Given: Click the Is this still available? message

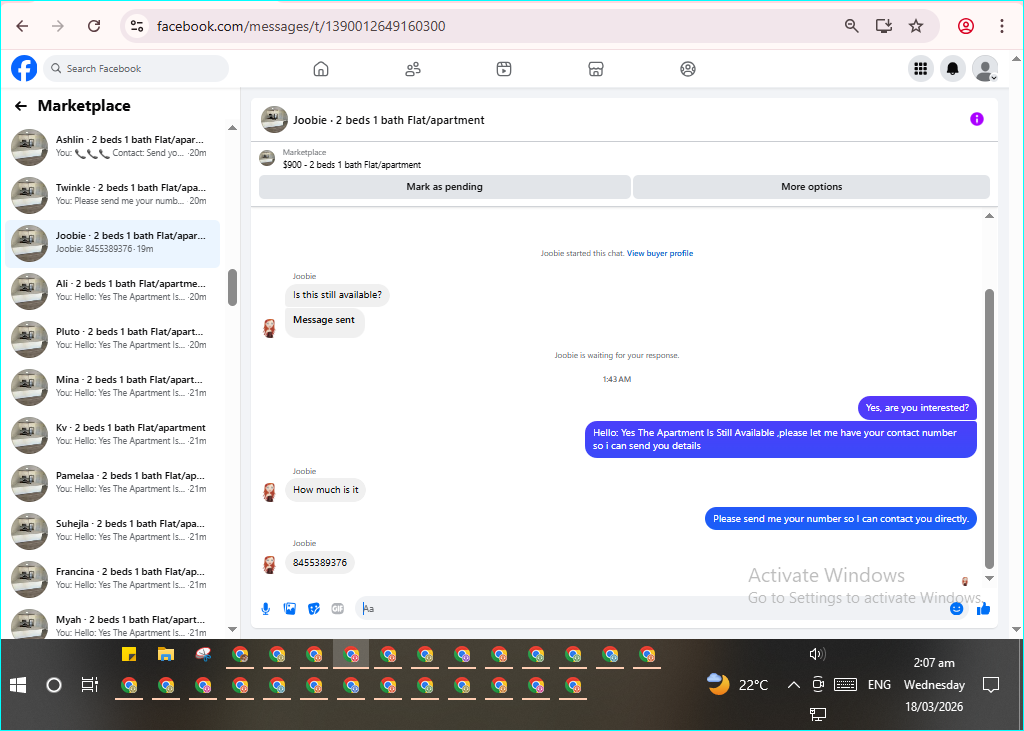Looking at the screenshot, I should coord(337,295).
